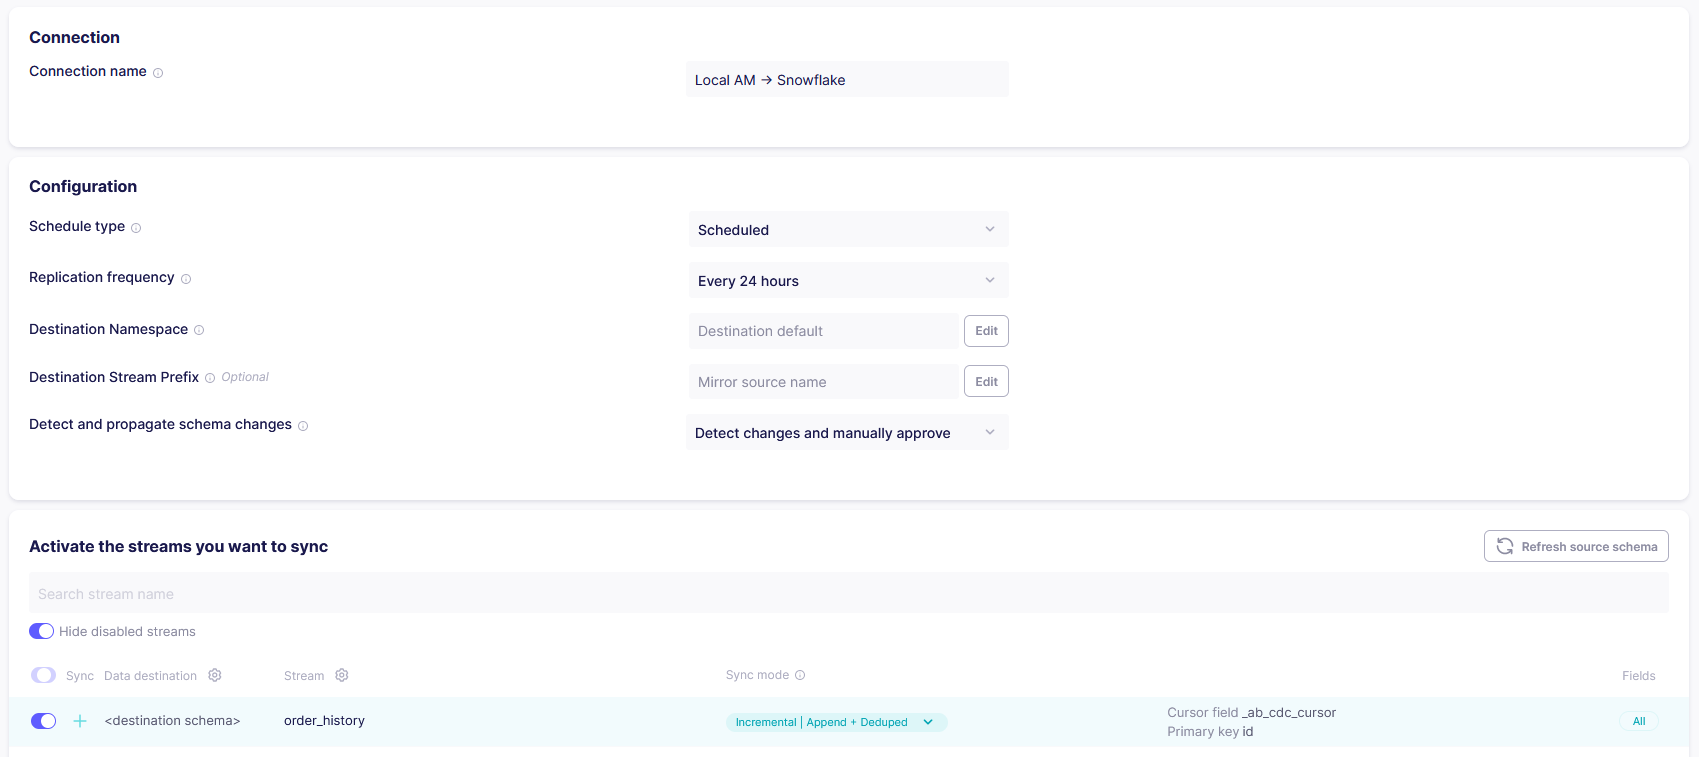
Task: Click info icon next to Connection name
Action: point(158,73)
